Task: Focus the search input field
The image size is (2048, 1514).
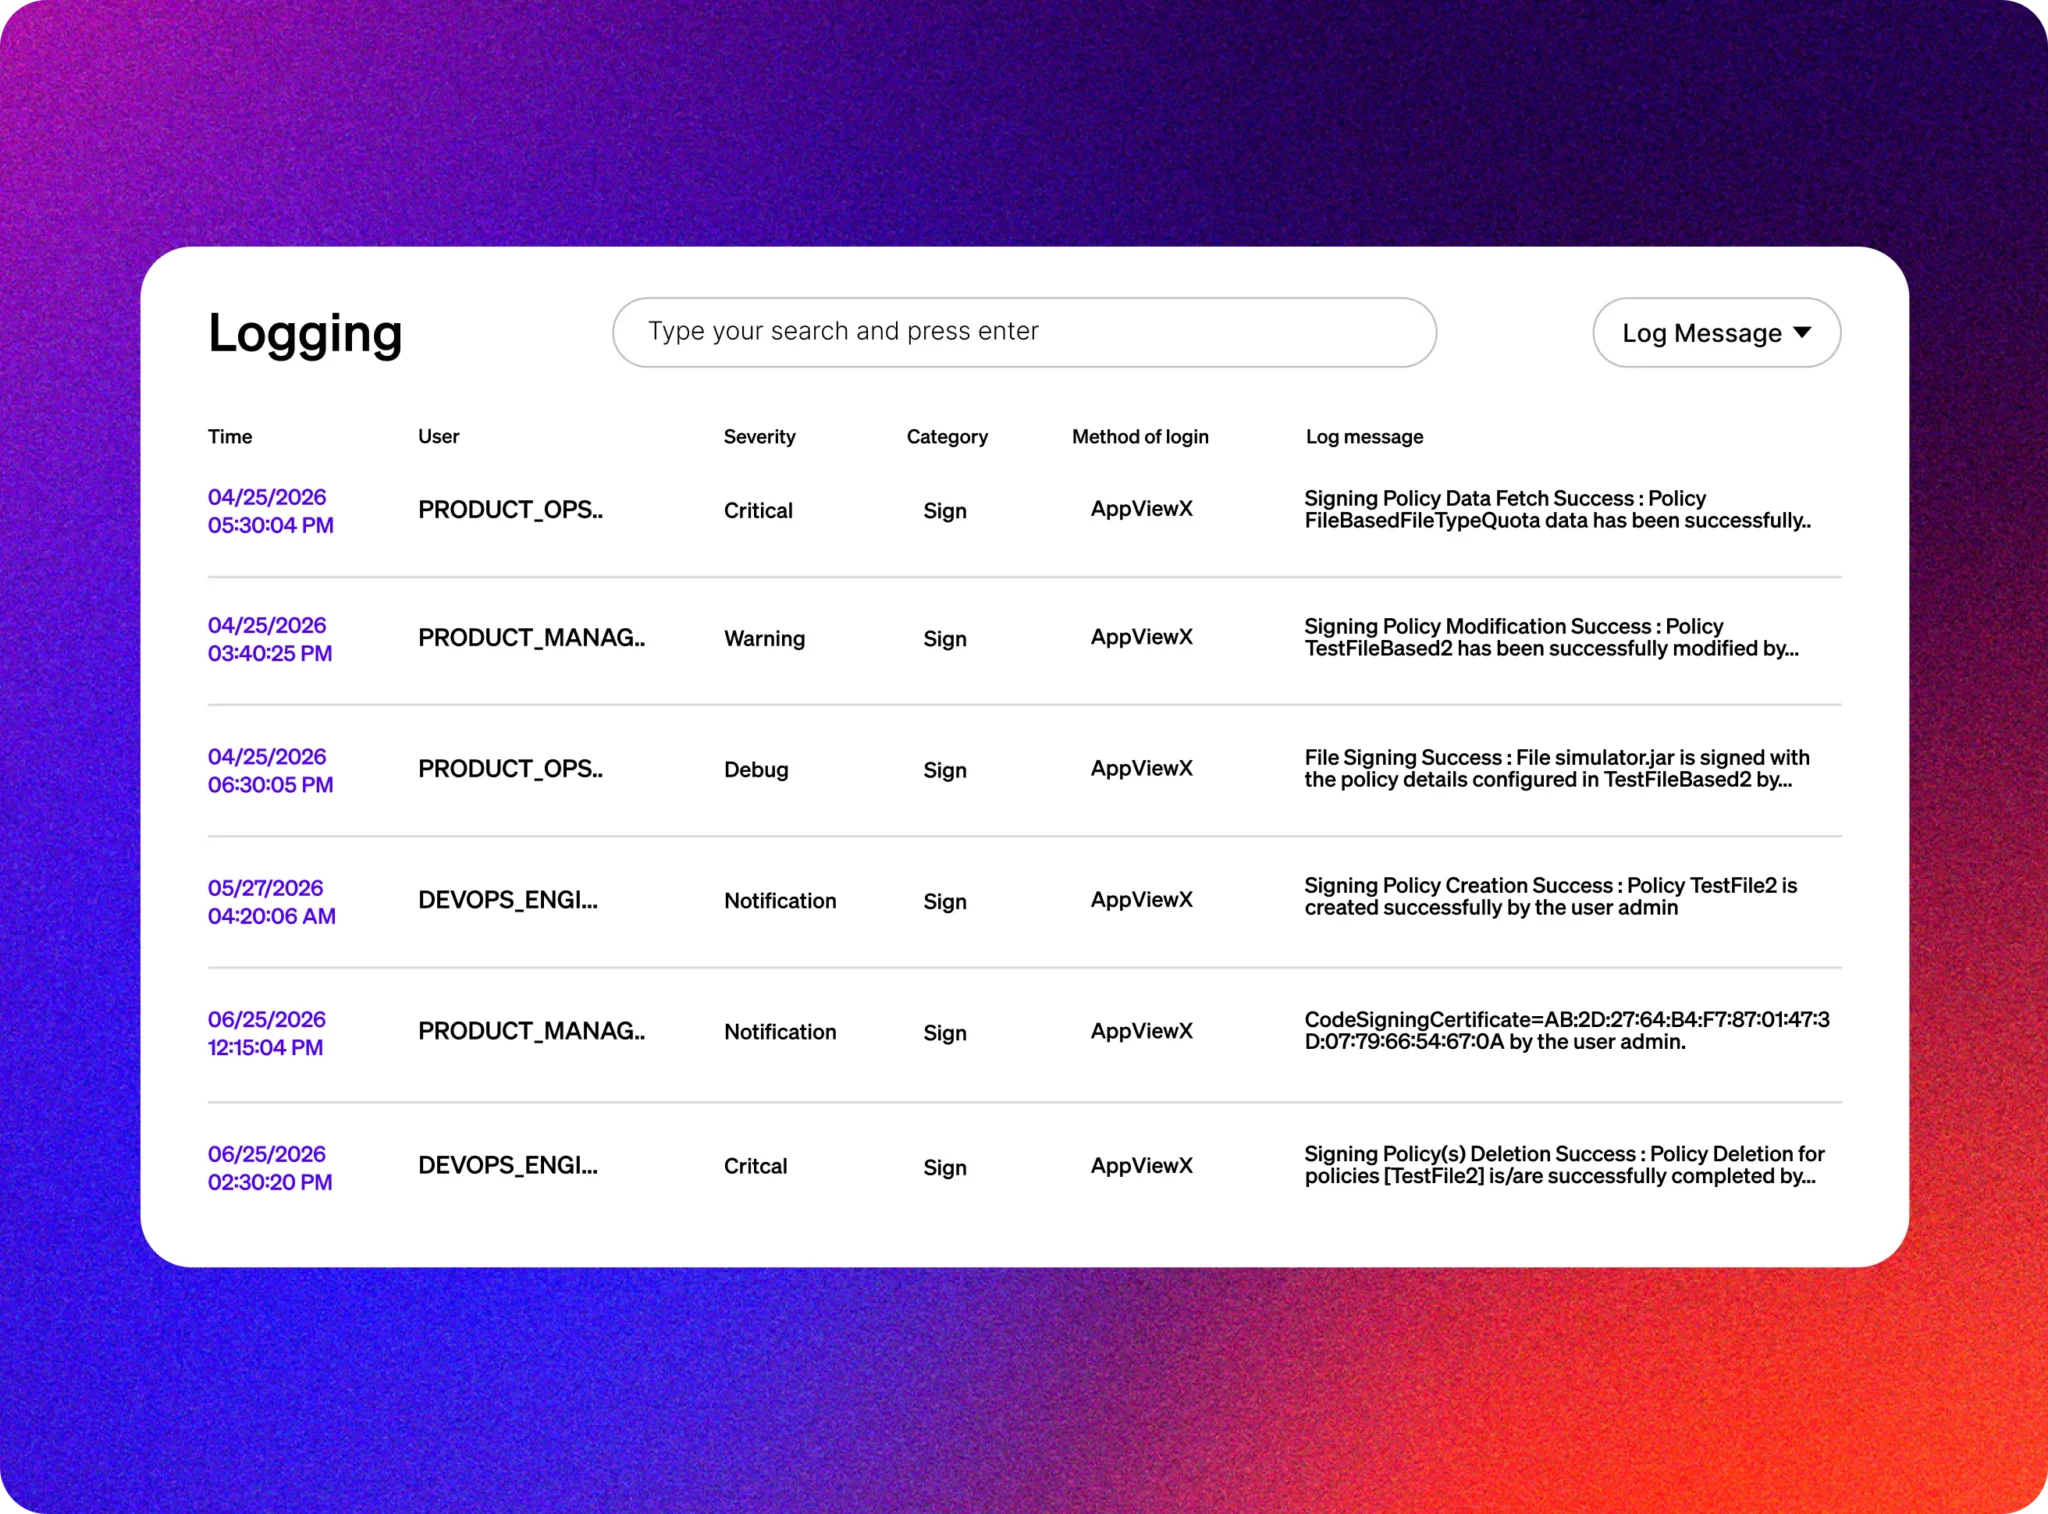Action: [x=1024, y=332]
